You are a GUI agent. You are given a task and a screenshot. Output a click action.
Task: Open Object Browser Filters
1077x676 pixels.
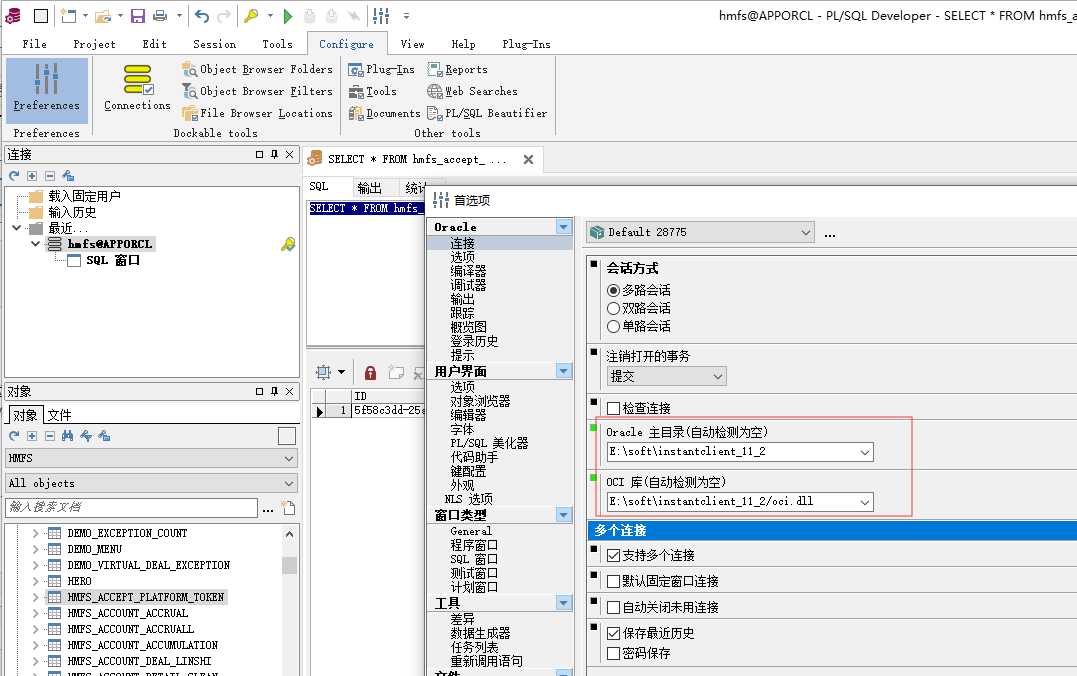click(257, 91)
